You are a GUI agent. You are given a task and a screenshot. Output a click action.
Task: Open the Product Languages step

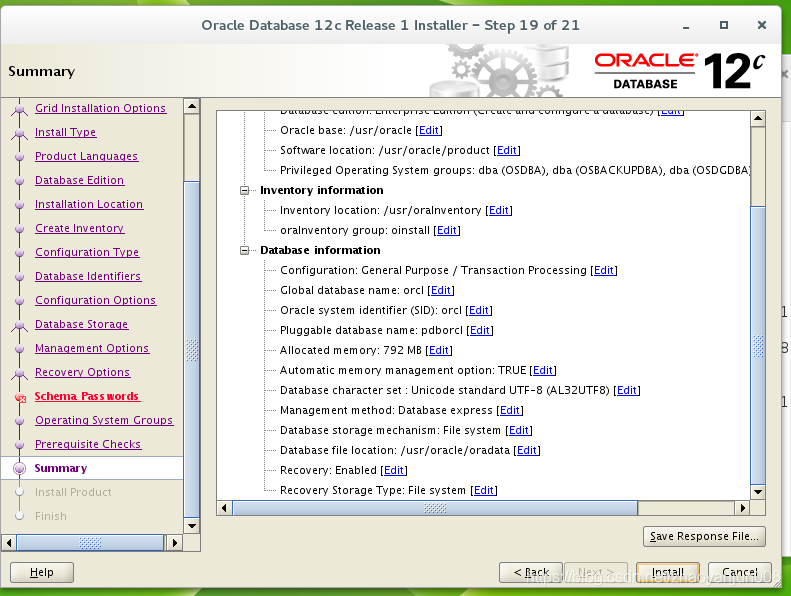(86, 156)
